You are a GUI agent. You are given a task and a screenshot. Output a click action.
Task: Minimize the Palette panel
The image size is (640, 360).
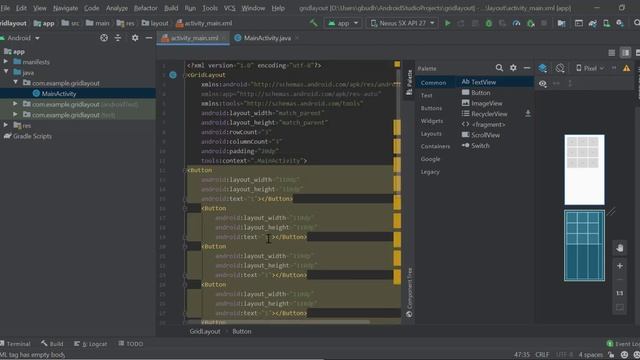[527, 68]
